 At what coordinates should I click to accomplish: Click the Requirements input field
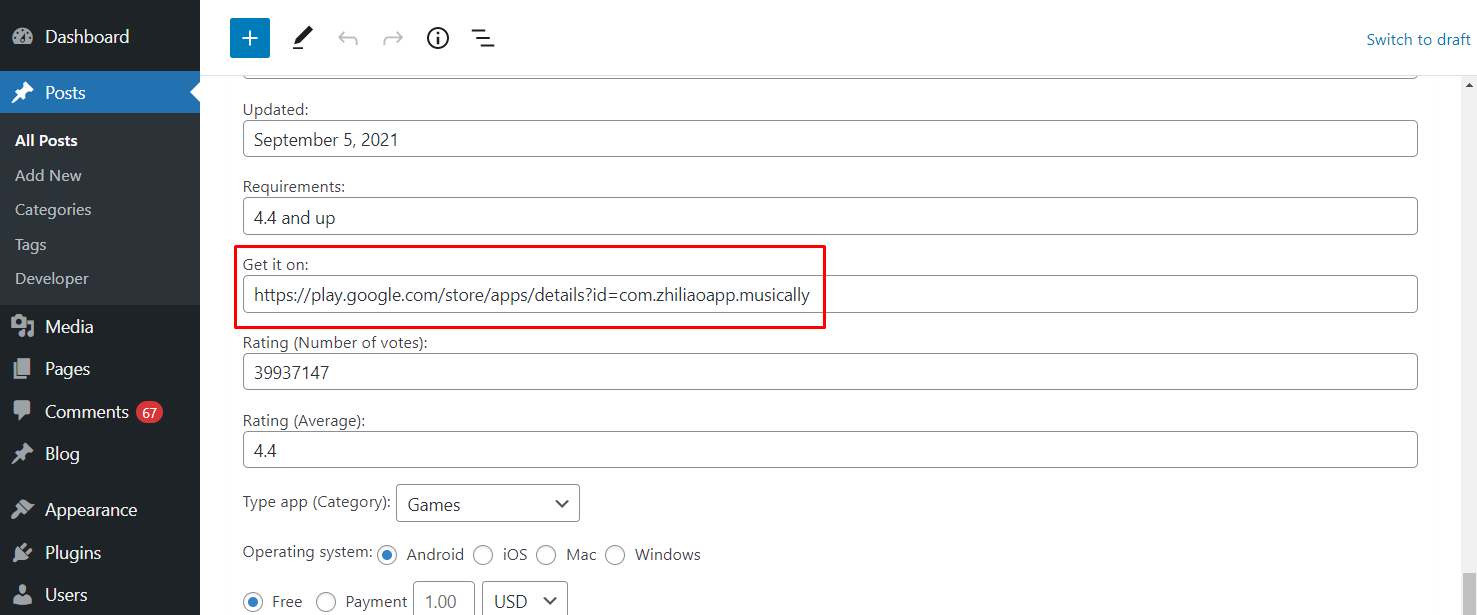830,216
